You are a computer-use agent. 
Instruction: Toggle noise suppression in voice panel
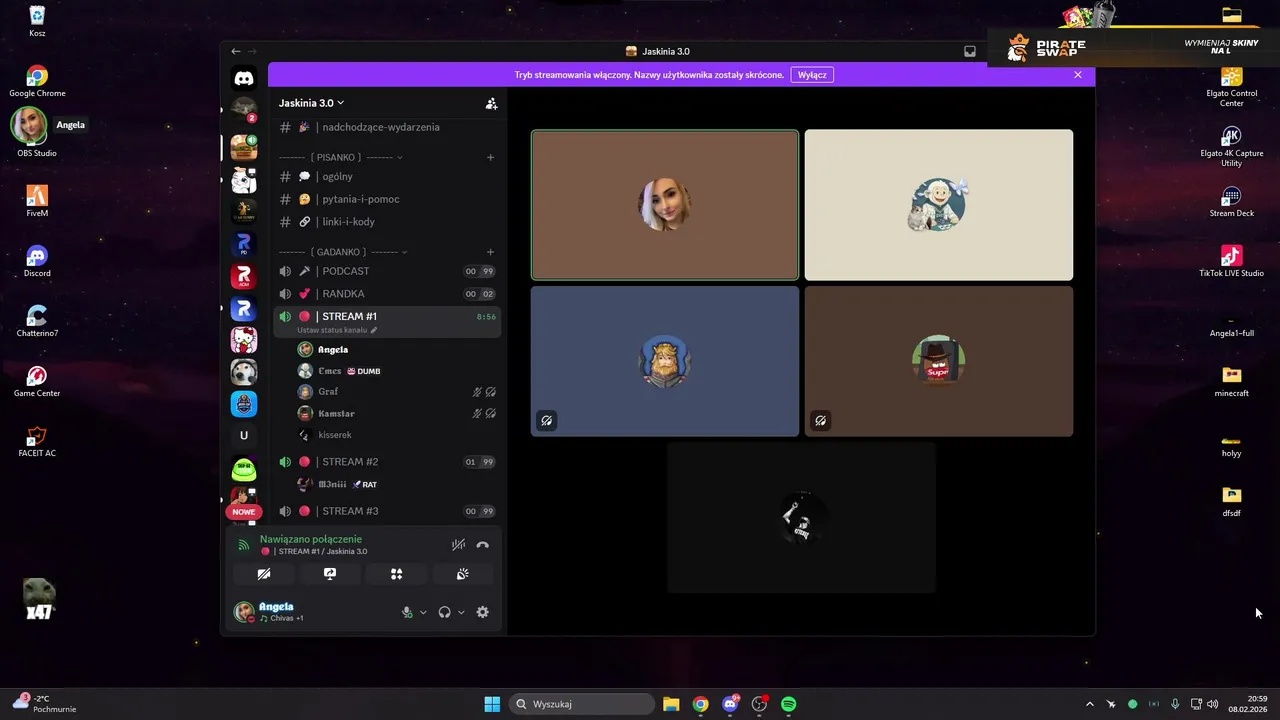pyautogui.click(x=458, y=545)
